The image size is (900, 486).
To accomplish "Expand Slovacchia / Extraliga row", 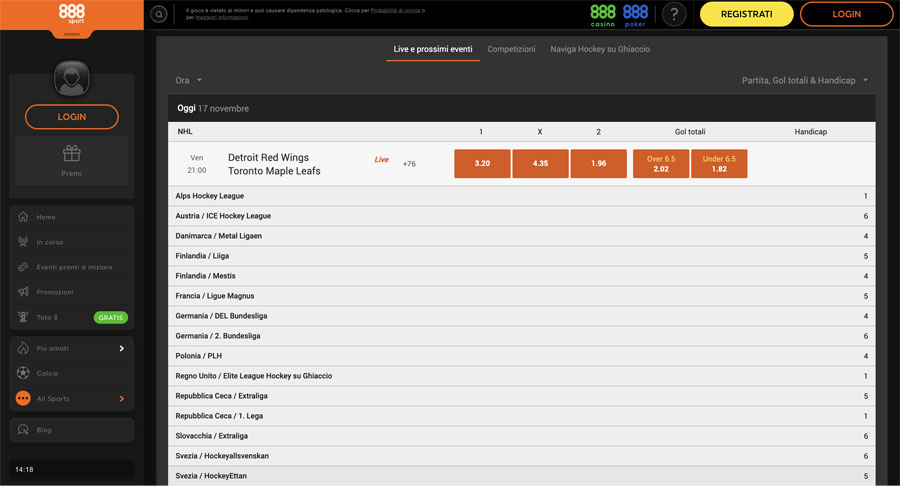I will tap(521, 436).
